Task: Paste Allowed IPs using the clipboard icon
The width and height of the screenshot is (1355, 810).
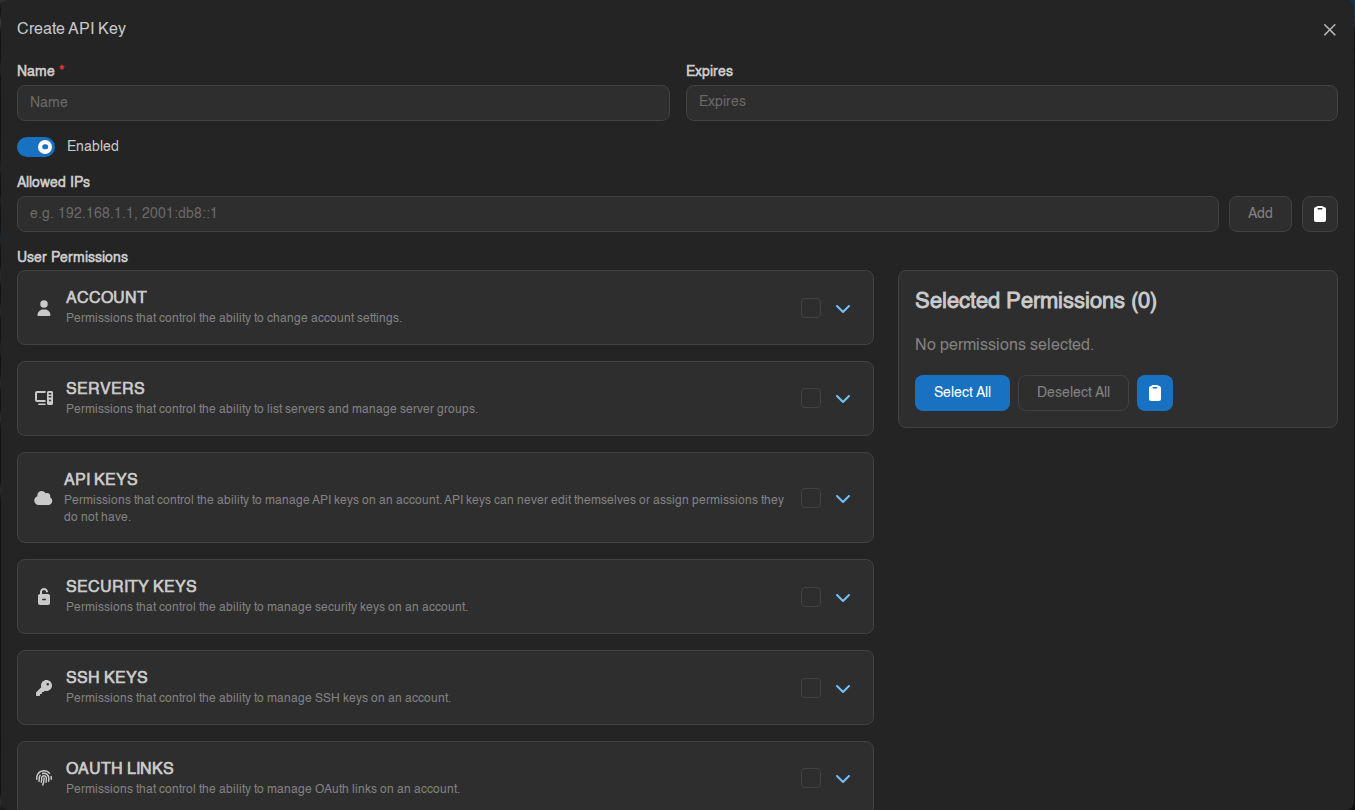Action: (1319, 213)
